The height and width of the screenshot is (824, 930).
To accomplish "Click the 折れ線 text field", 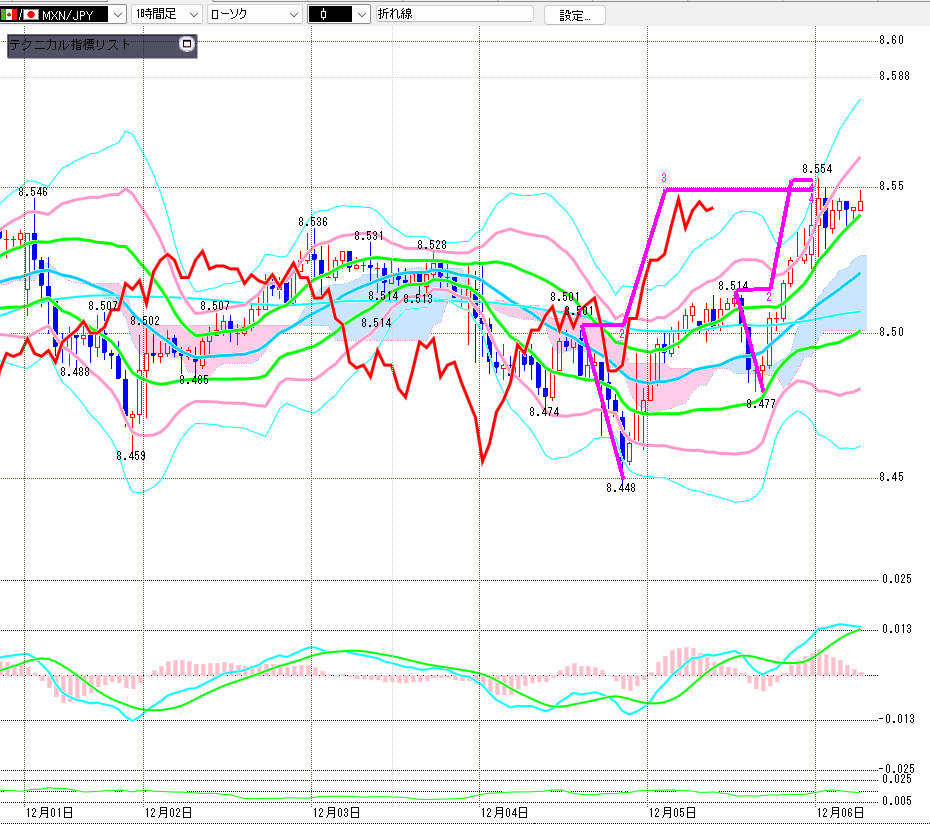I will [460, 14].
